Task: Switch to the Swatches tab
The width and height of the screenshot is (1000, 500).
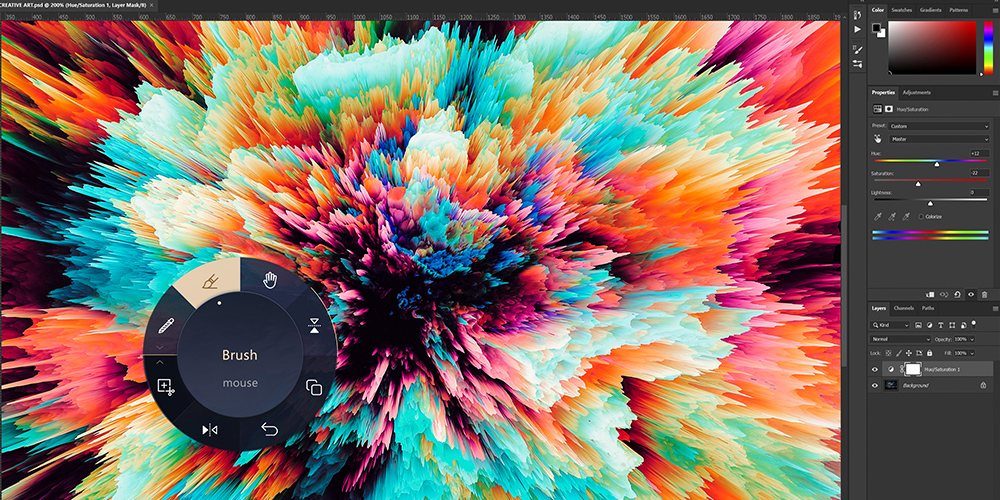Action: point(901,10)
